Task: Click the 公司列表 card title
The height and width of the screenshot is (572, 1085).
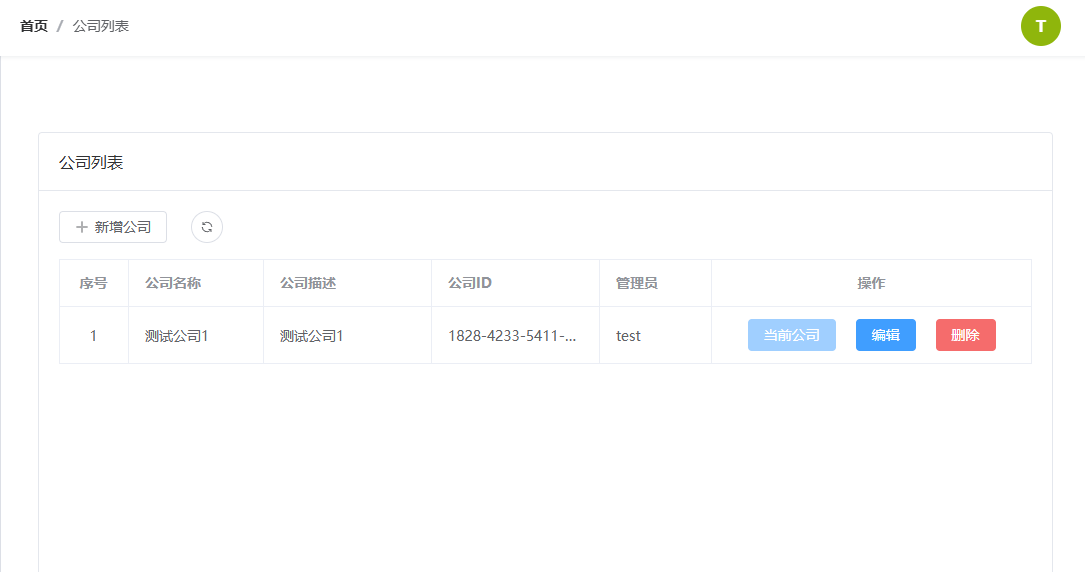Action: pyautogui.click(x=91, y=162)
